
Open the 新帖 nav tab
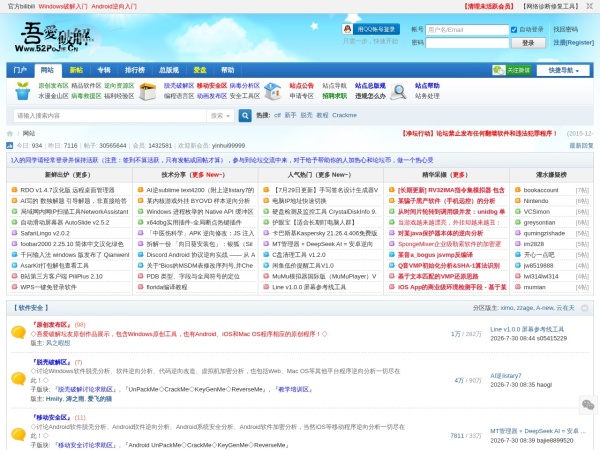[76, 70]
